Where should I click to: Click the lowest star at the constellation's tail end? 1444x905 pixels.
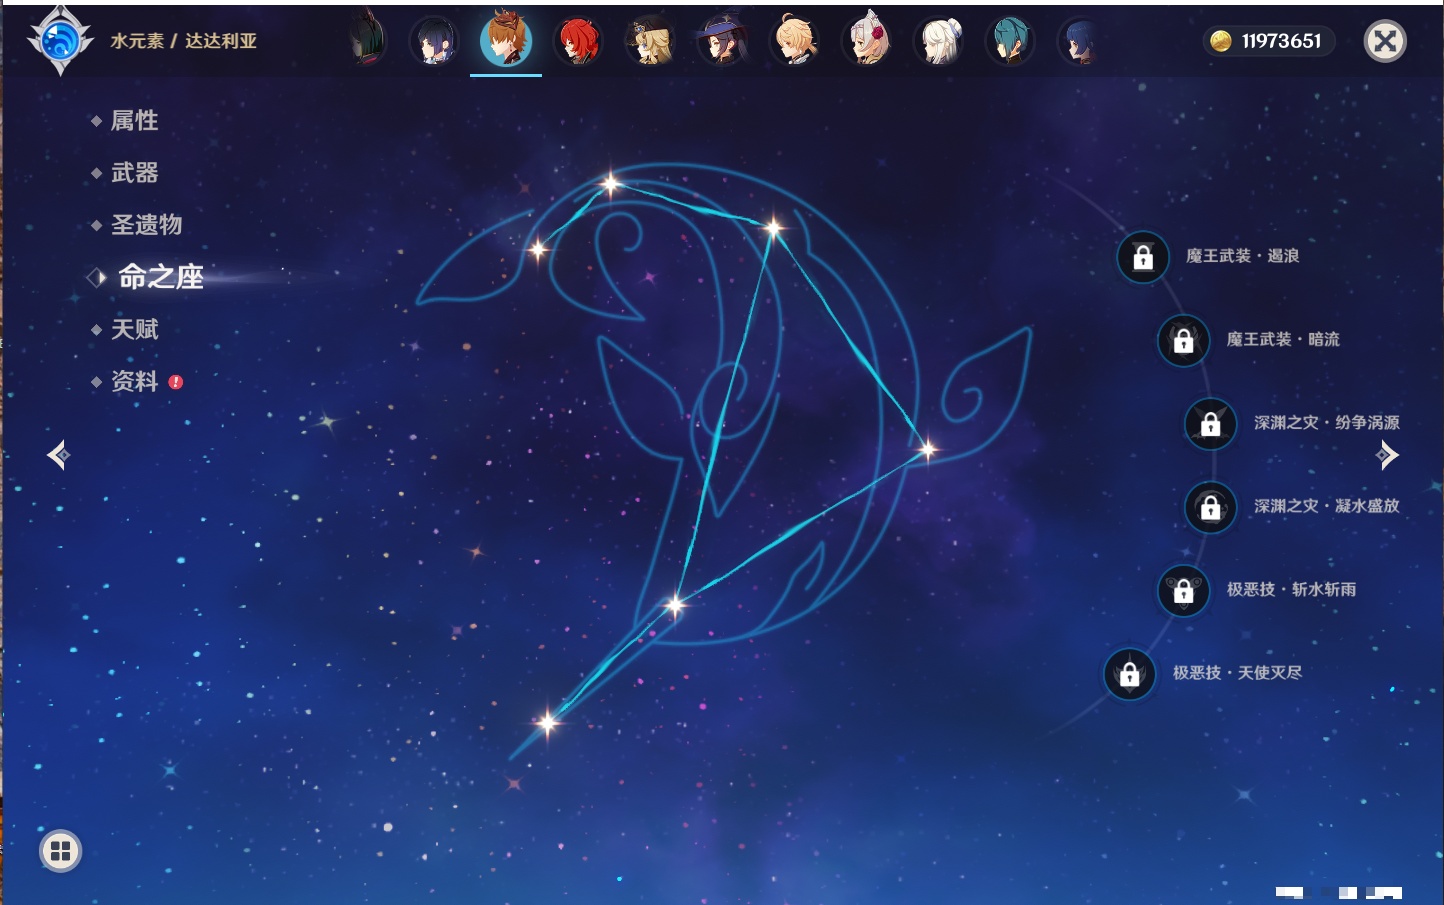[547, 722]
